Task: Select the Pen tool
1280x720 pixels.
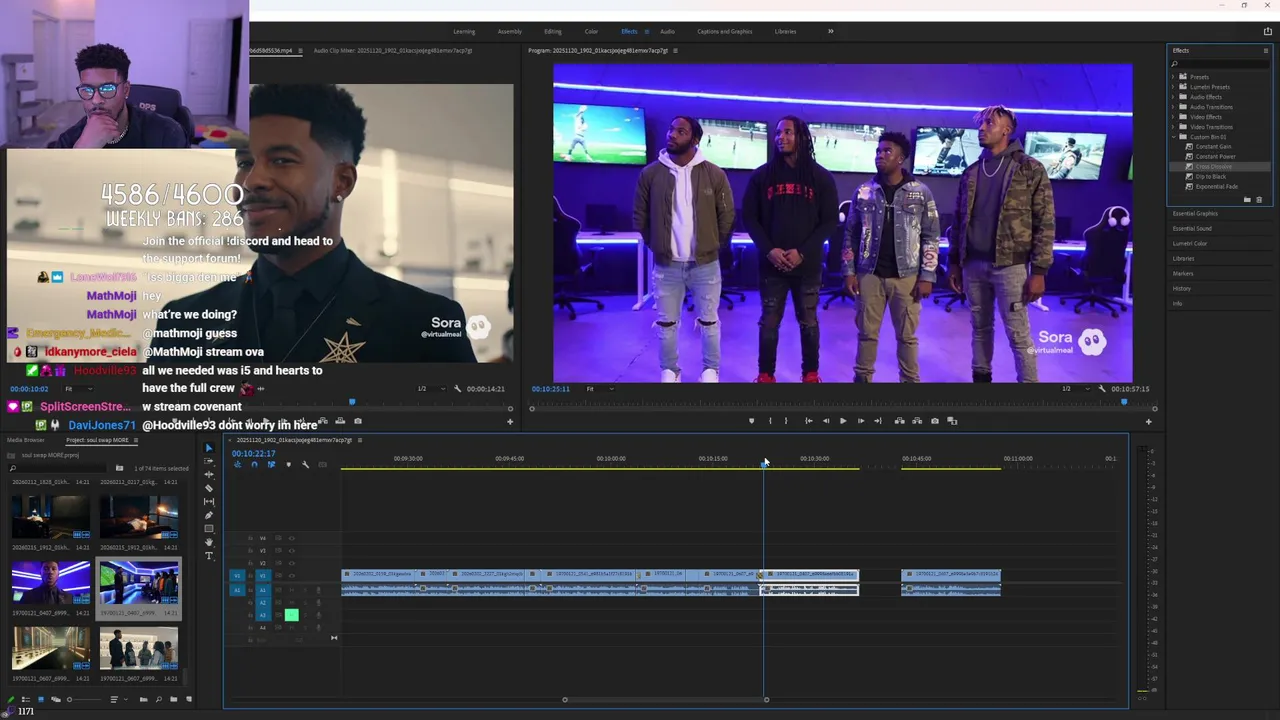Action: pos(209,515)
